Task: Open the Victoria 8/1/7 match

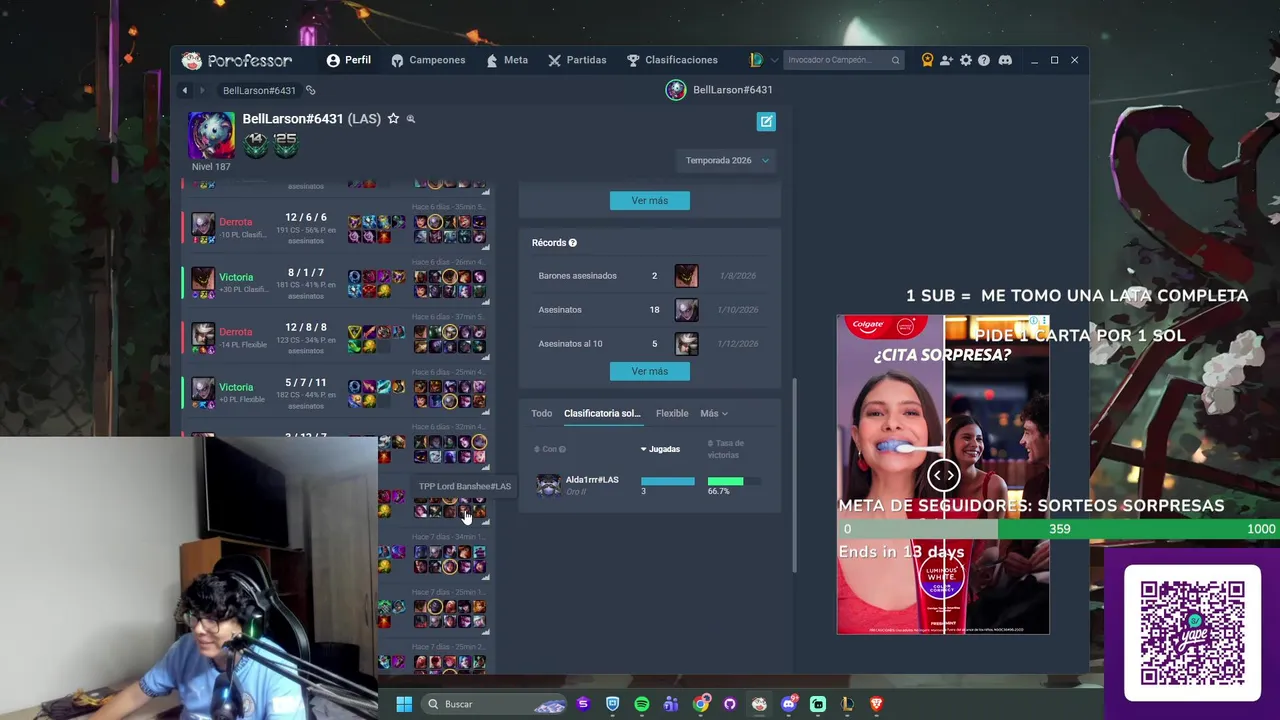Action: coord(336,283)
